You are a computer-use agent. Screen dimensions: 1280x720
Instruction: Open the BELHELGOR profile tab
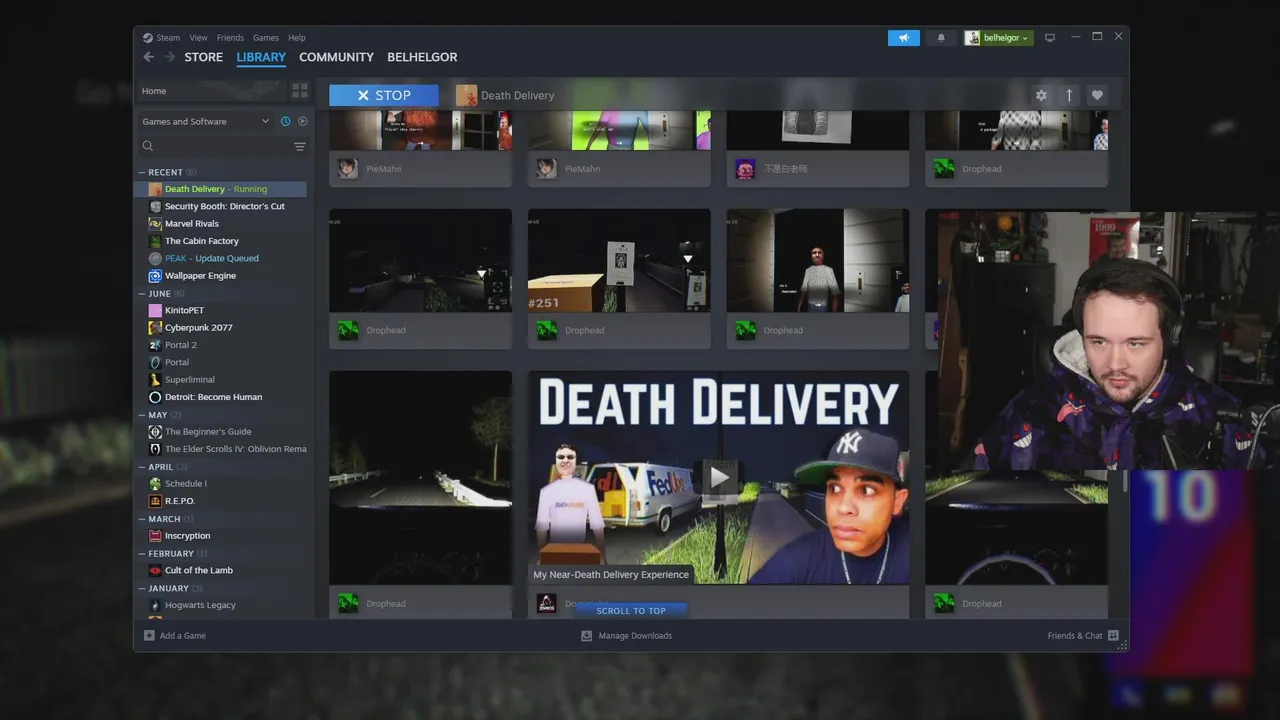422,57
